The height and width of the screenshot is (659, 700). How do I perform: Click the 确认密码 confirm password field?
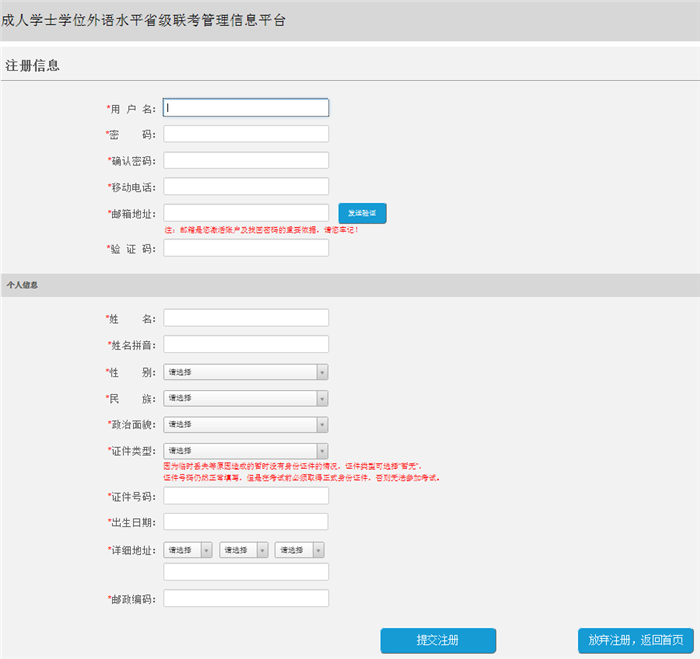[246, 160]
